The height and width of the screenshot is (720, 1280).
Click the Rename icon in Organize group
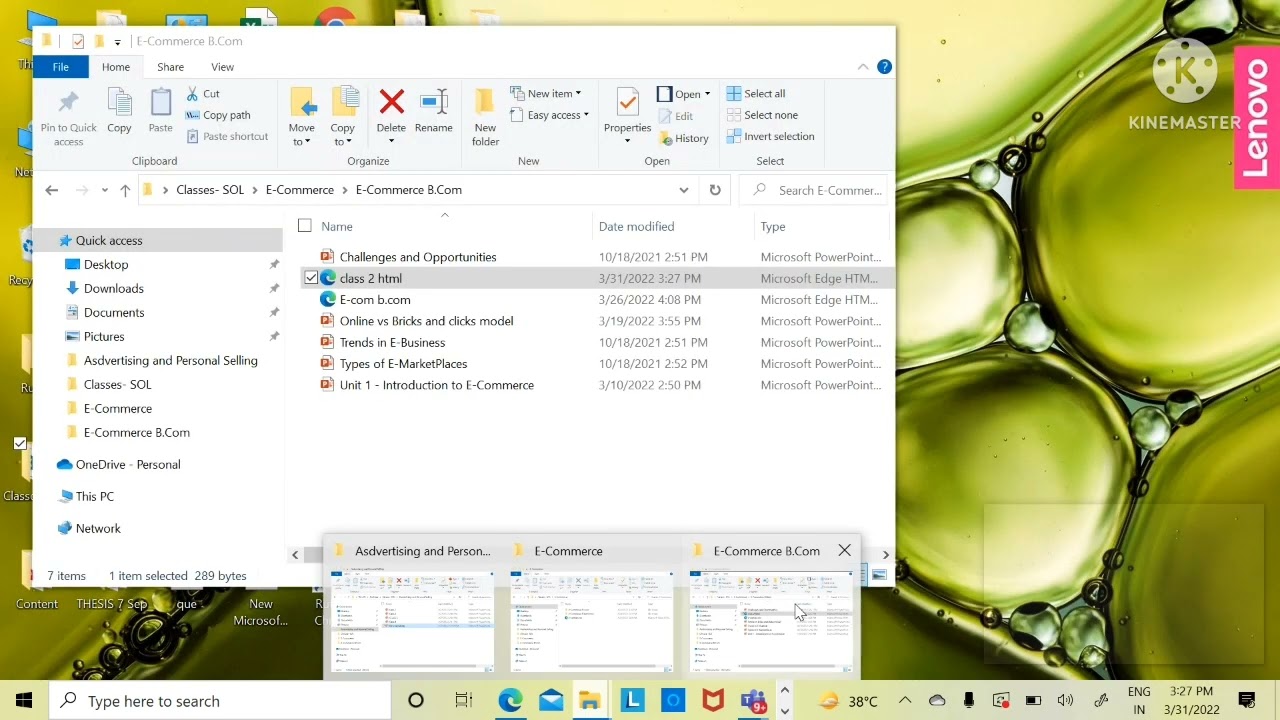(x=433, y=103)
